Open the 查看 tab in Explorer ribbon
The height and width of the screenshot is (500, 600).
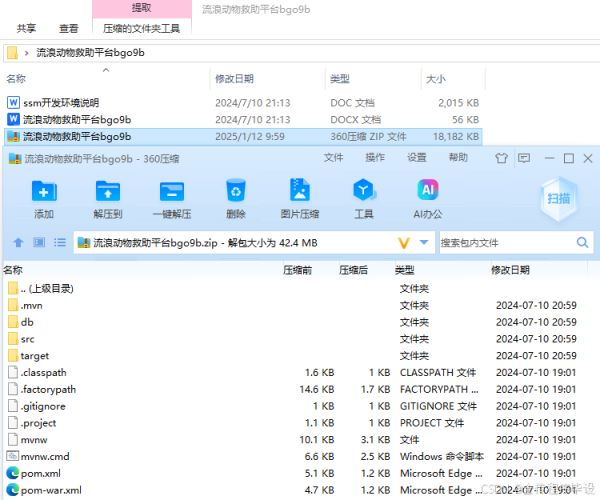pos(68,28)
